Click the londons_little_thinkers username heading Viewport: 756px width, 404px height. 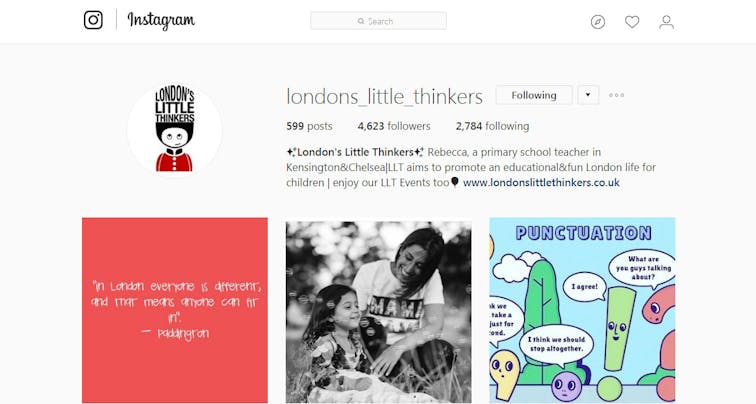coord(384,96)
